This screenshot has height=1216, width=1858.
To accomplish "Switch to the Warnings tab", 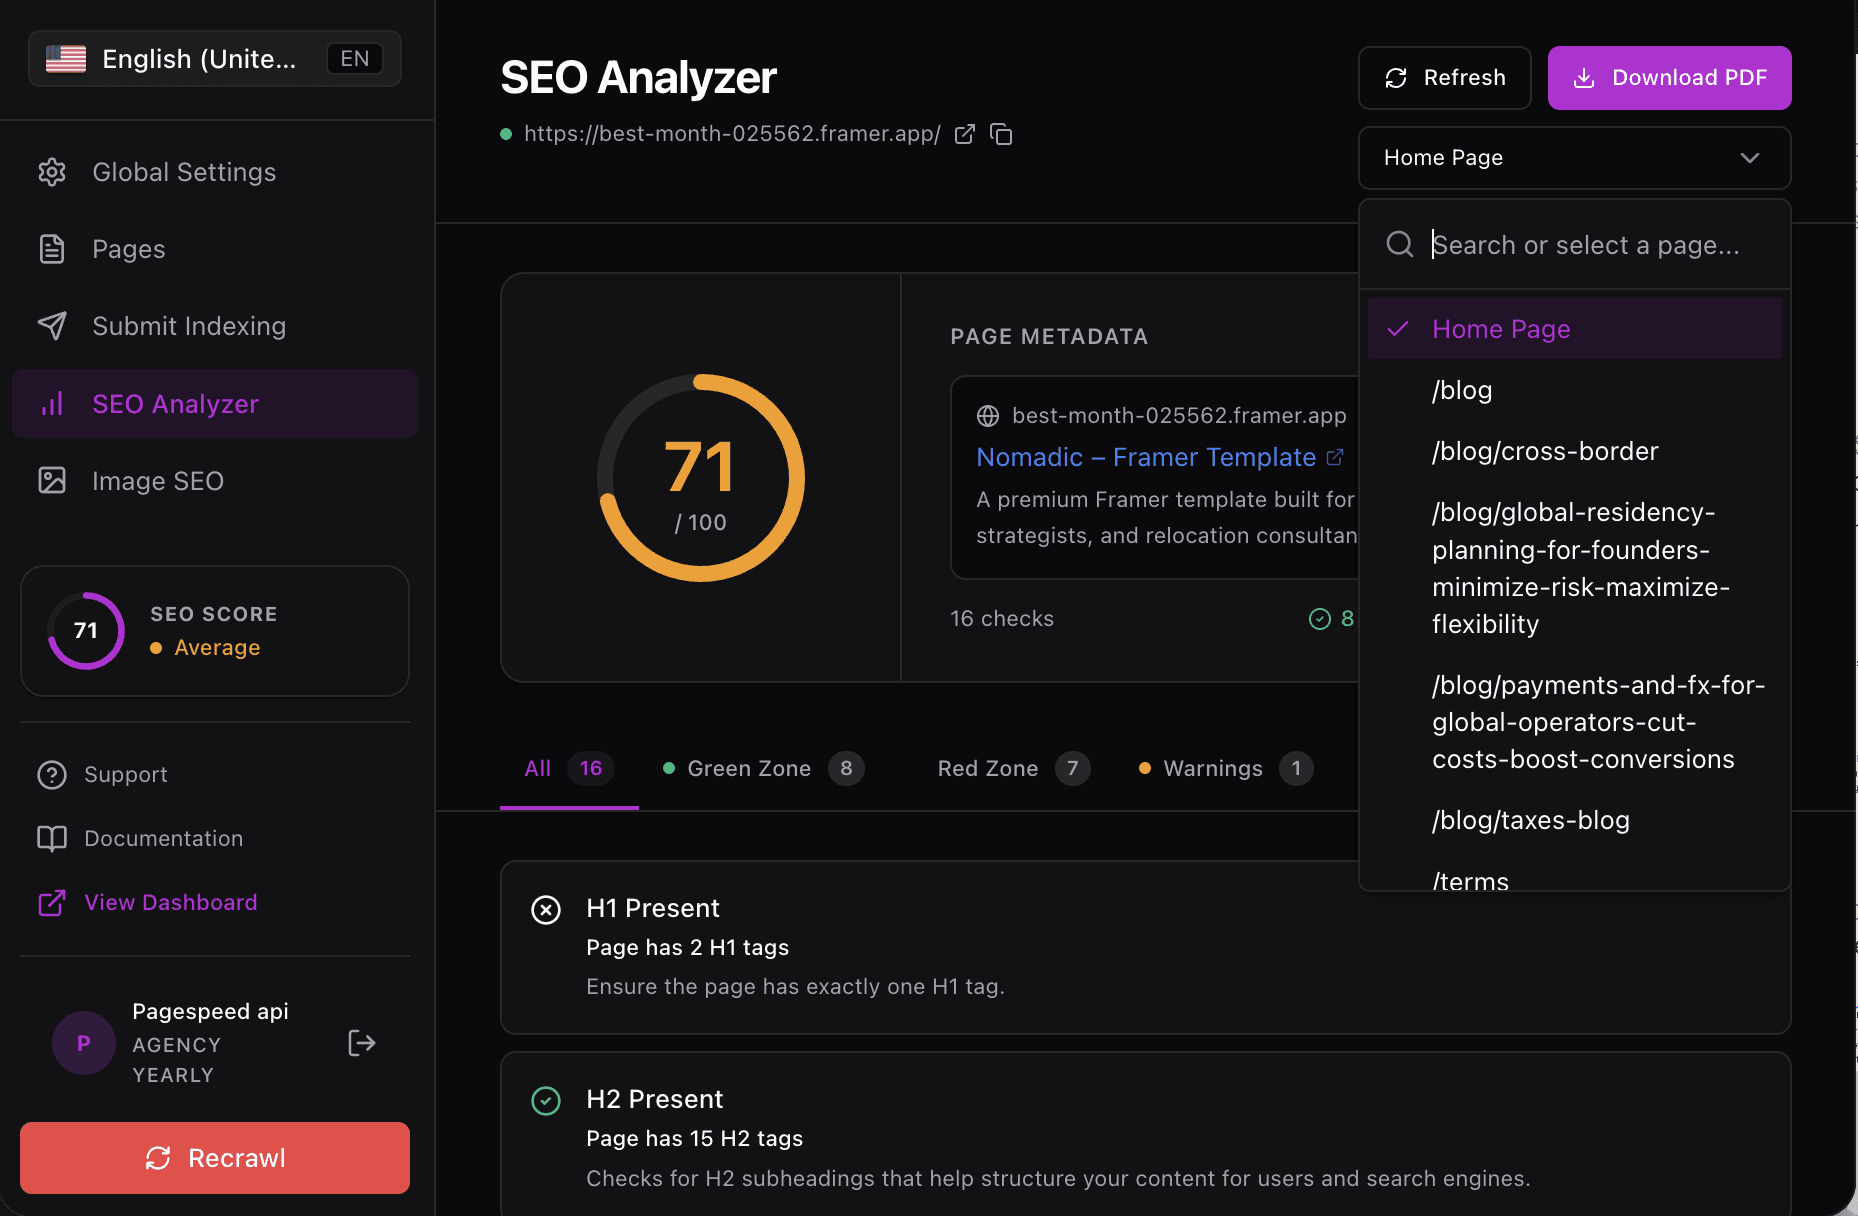I will (x=1226, y=768).
